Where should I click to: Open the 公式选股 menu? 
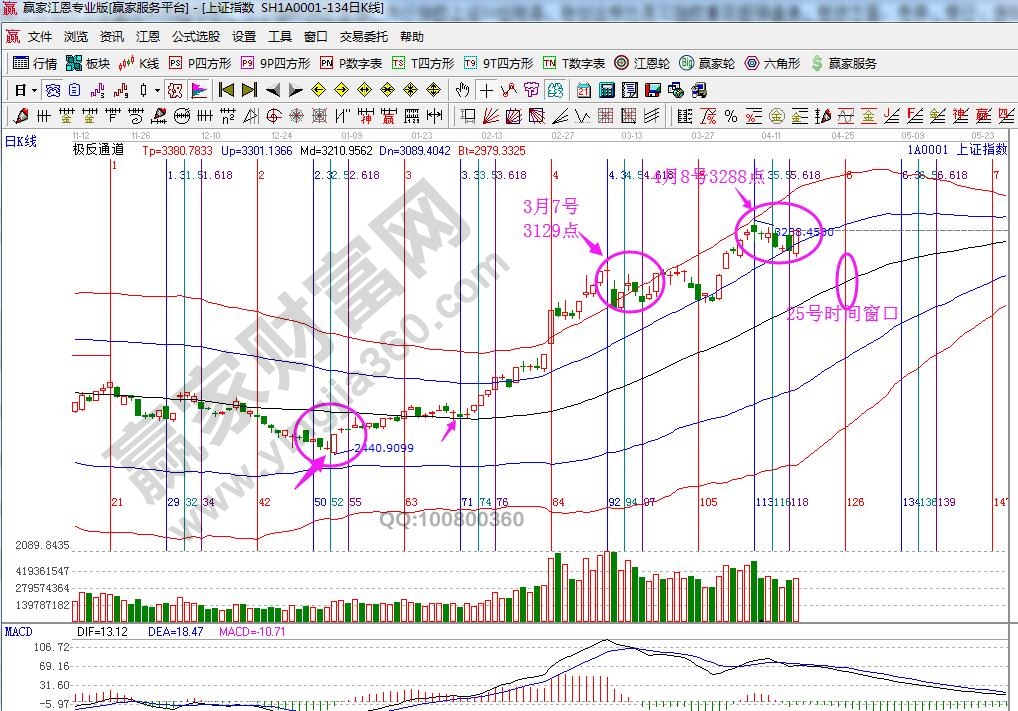195,37
